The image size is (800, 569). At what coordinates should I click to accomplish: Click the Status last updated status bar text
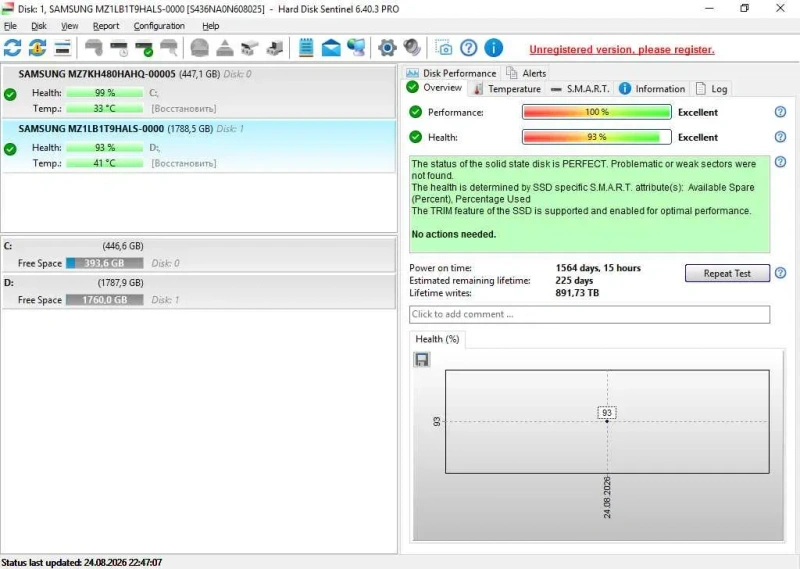(x=82, y=562)
